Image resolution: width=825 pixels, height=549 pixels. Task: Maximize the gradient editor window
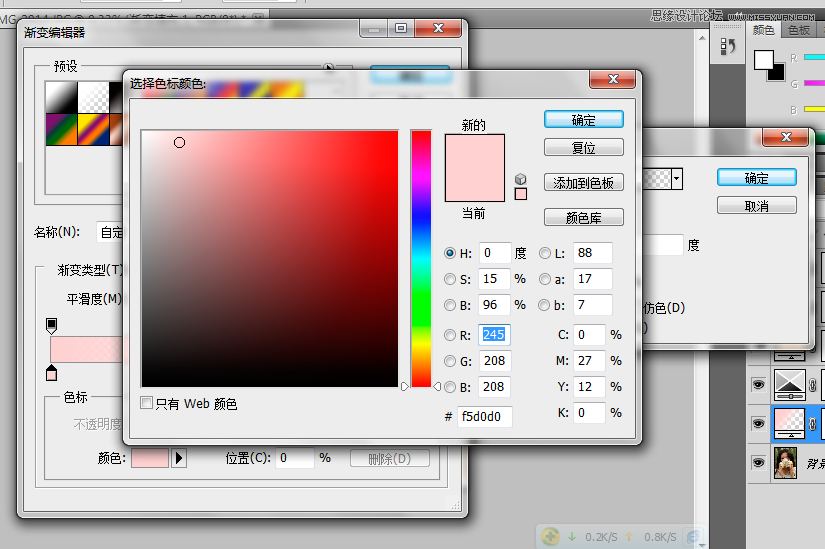pos(401,28)
